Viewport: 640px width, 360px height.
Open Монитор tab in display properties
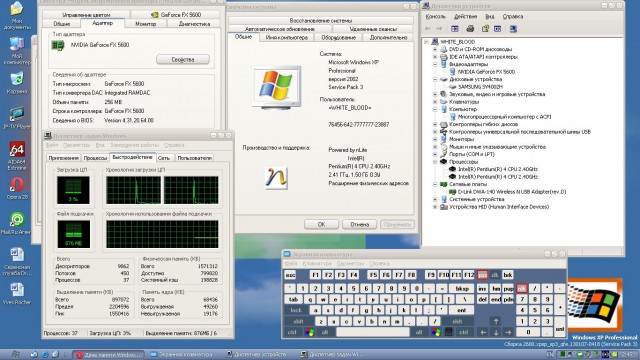(146, 24)
